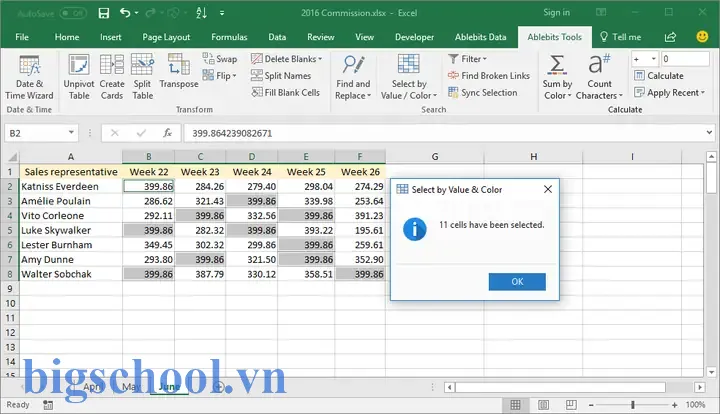Click cell value 349.45

coord(149,245)
